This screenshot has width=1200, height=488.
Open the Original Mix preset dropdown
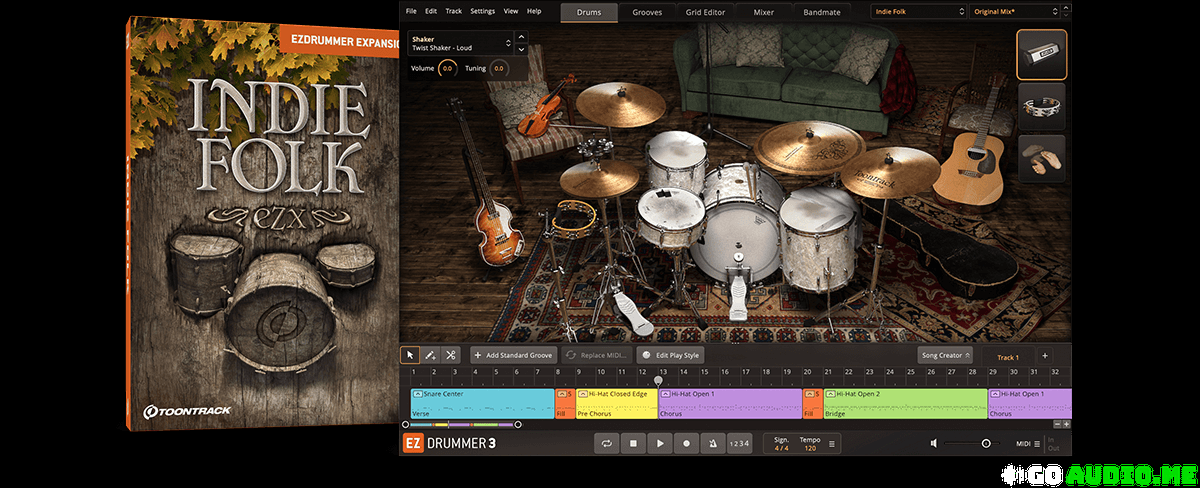[x=1015, y=12]
